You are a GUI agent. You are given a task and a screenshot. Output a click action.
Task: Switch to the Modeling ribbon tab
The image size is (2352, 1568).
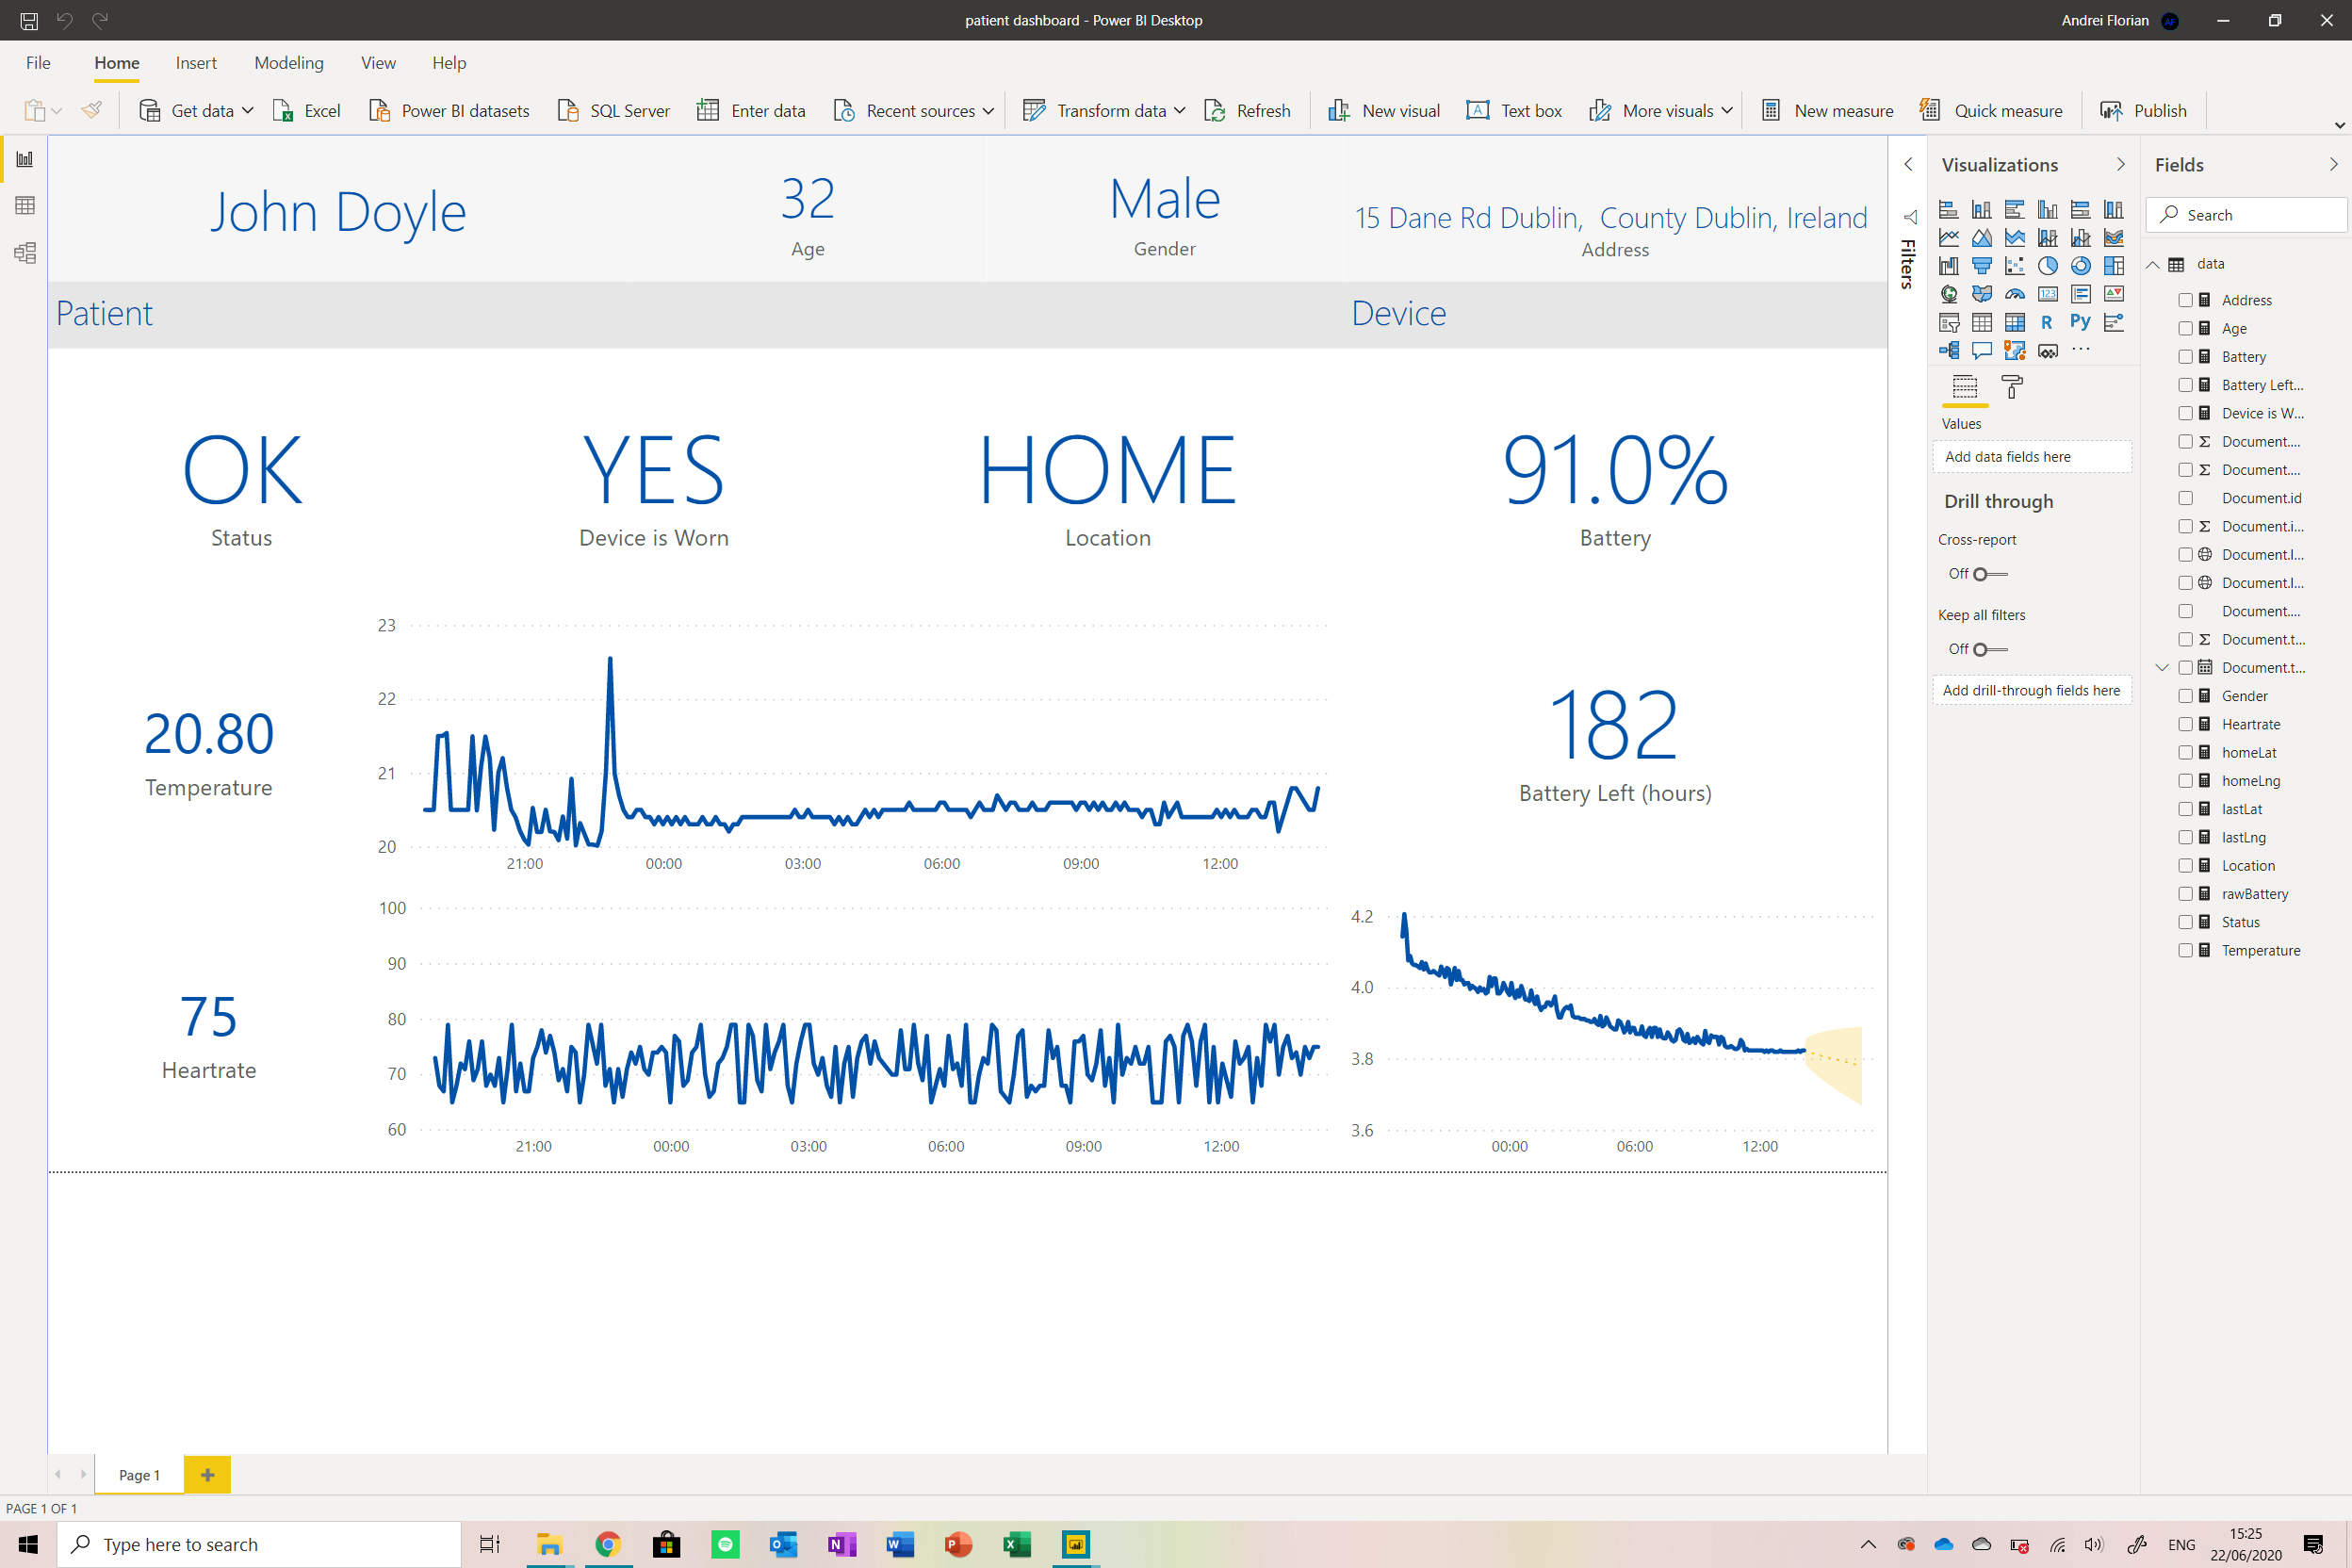(x=288, y=62)
